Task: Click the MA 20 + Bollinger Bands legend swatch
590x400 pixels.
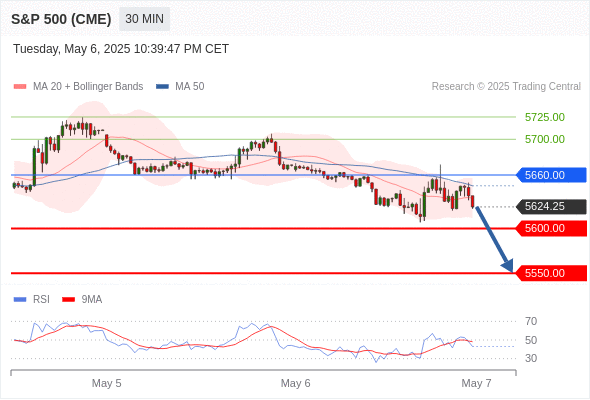Action: coord(20,87)
